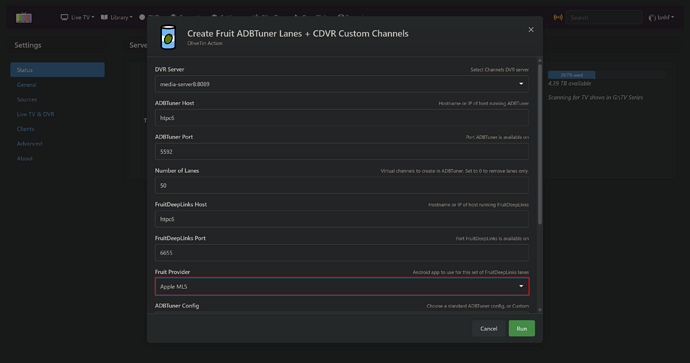Close the Create Fruit ADBTuner dialog
690x363 pixels.
pyautogui.click(x=531, y=29)
